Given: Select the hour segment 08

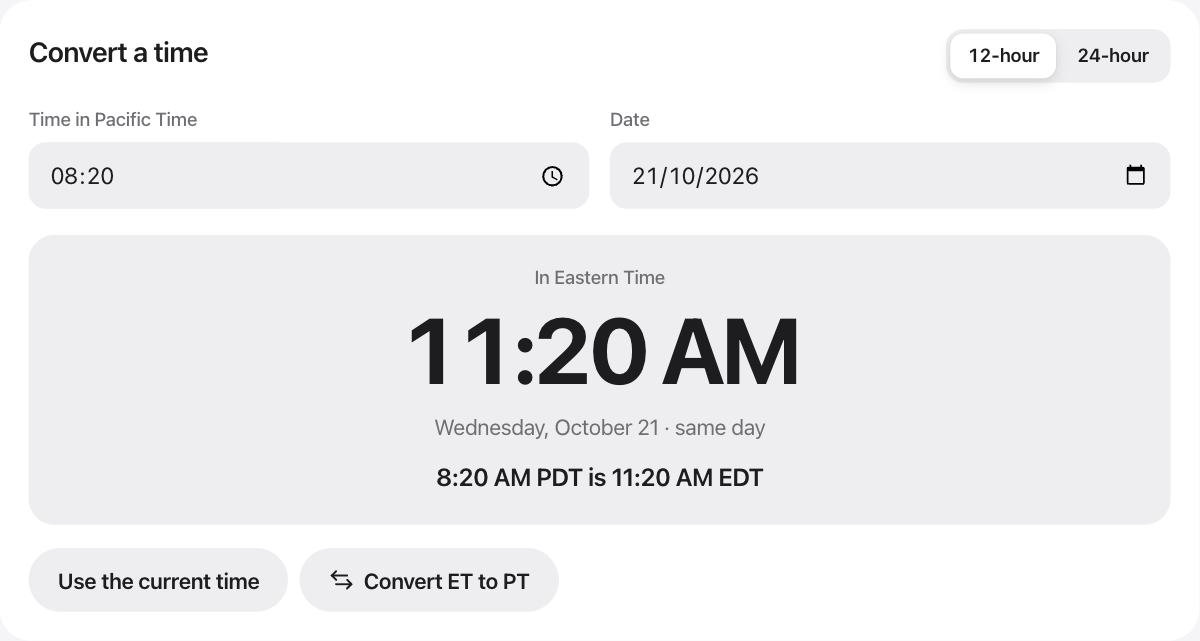Looking at the screenshot, I should (64, 176).
